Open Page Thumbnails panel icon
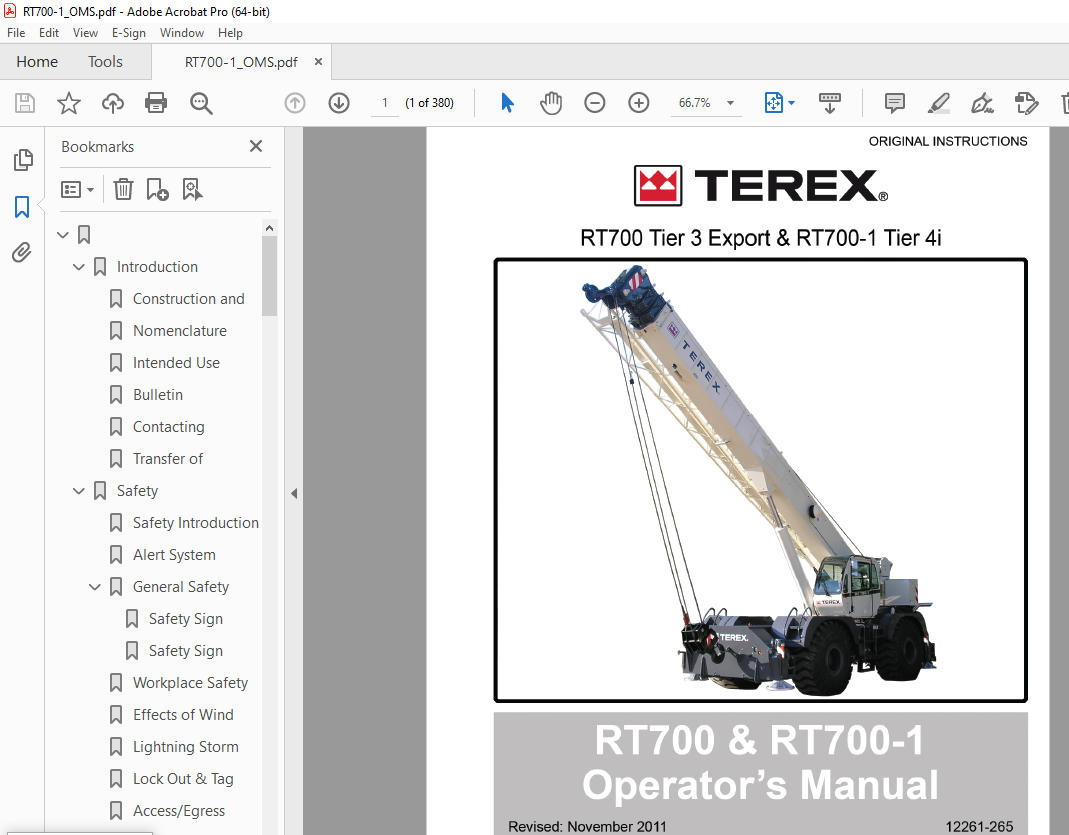This screenshot has height=835, width=1069. coord(22,160)
